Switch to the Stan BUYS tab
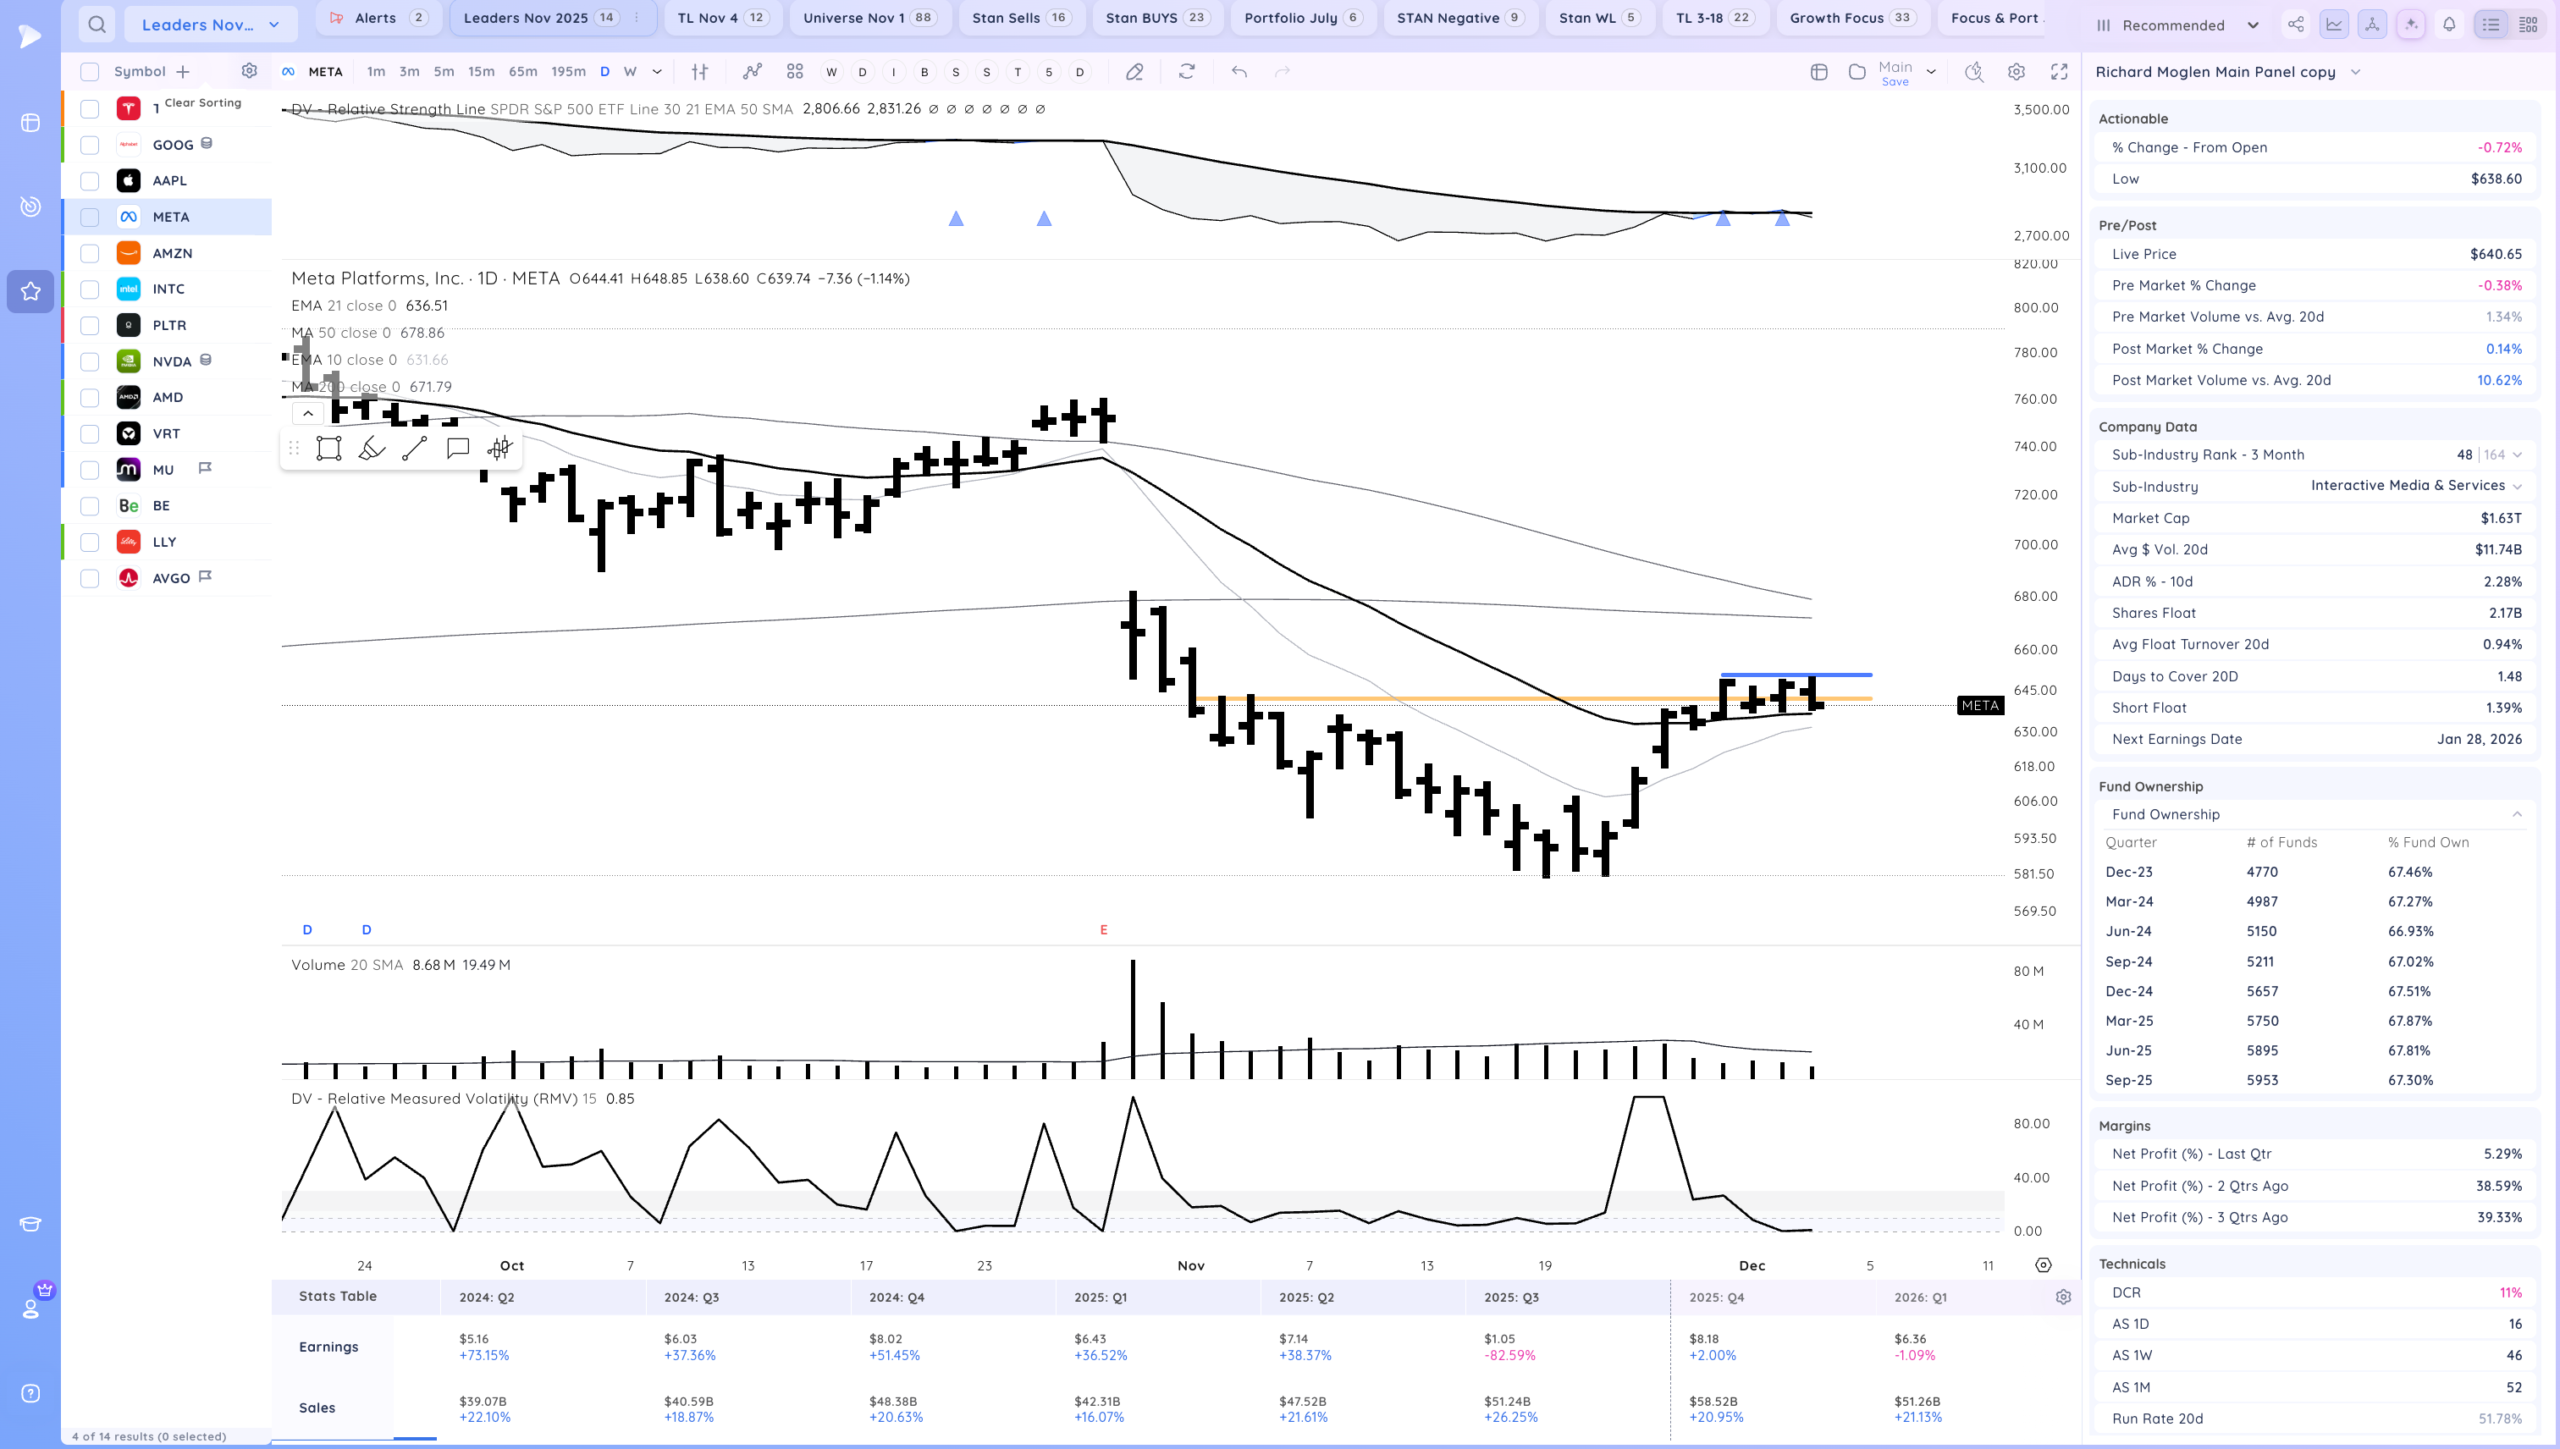Viewport: 2560px width, 1449px height. coord(1156,18)
